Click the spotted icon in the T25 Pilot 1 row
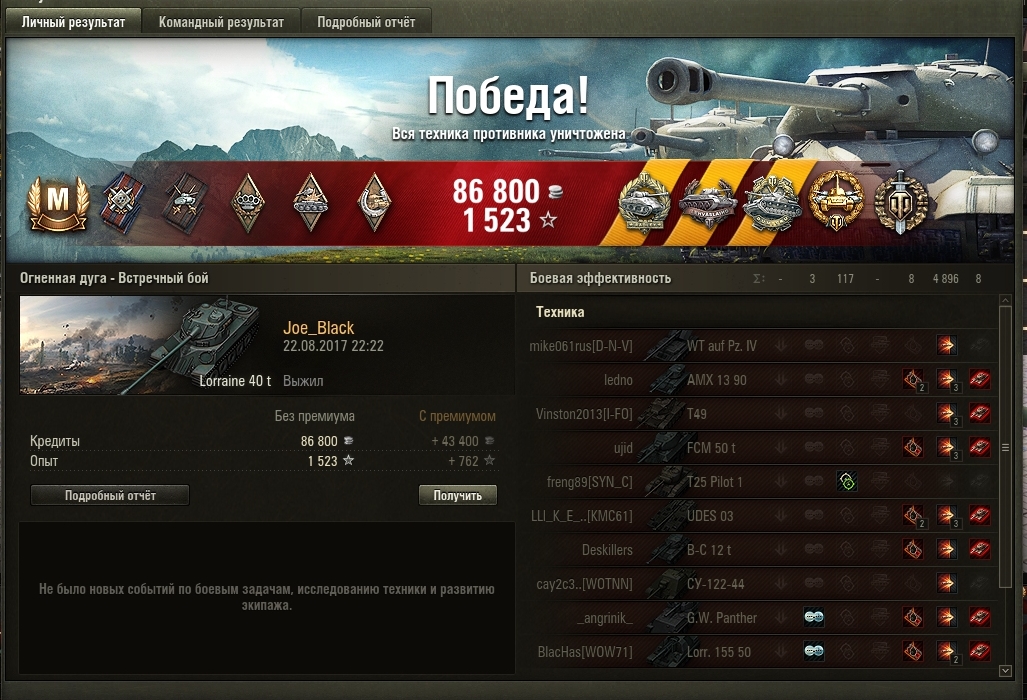Image resolution: width=1027 pixels, height=700 pixels. click(x=847, y=482)
